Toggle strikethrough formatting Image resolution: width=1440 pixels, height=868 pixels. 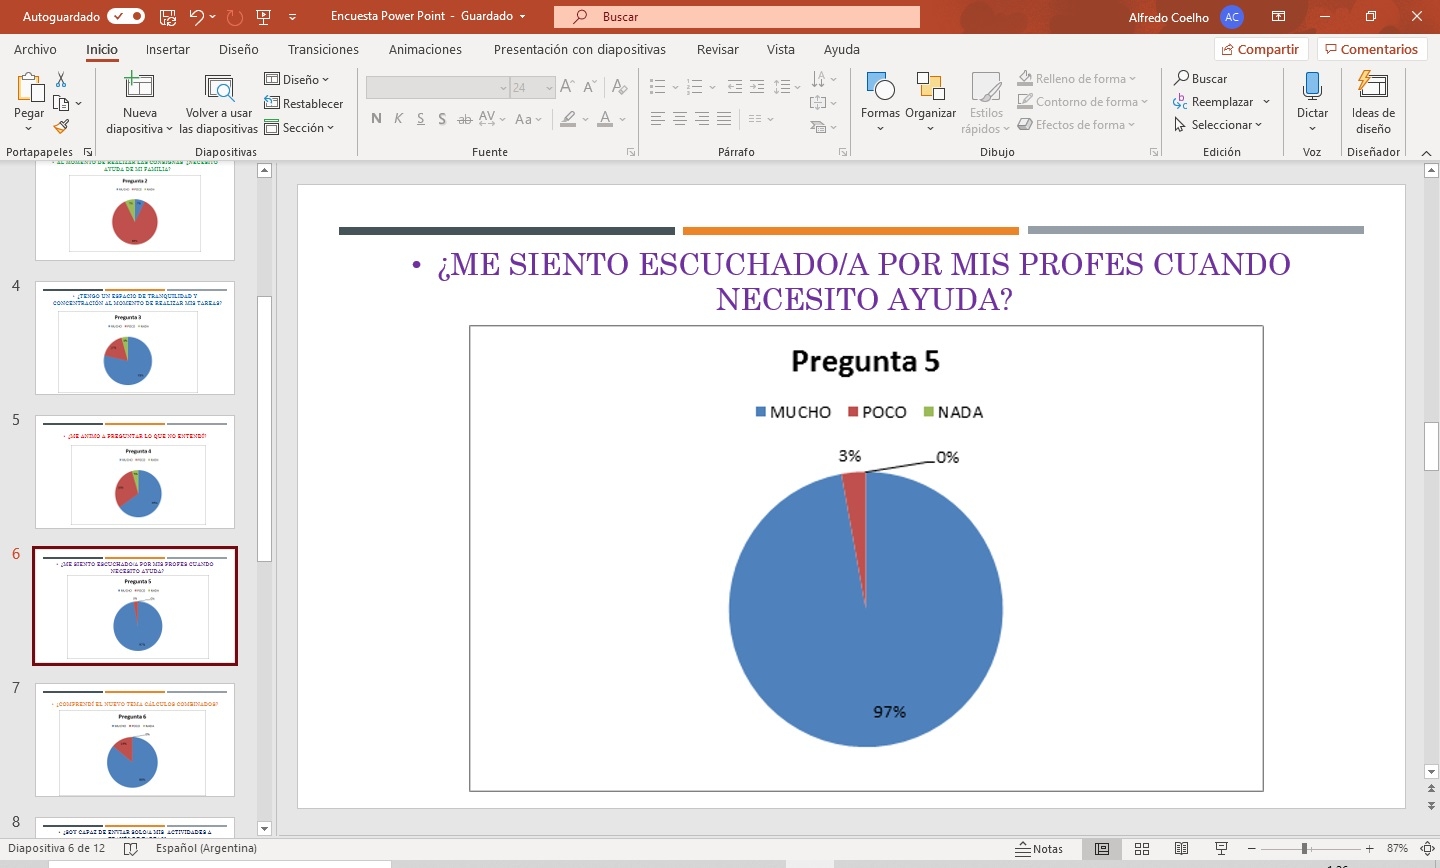coord(465,119)
